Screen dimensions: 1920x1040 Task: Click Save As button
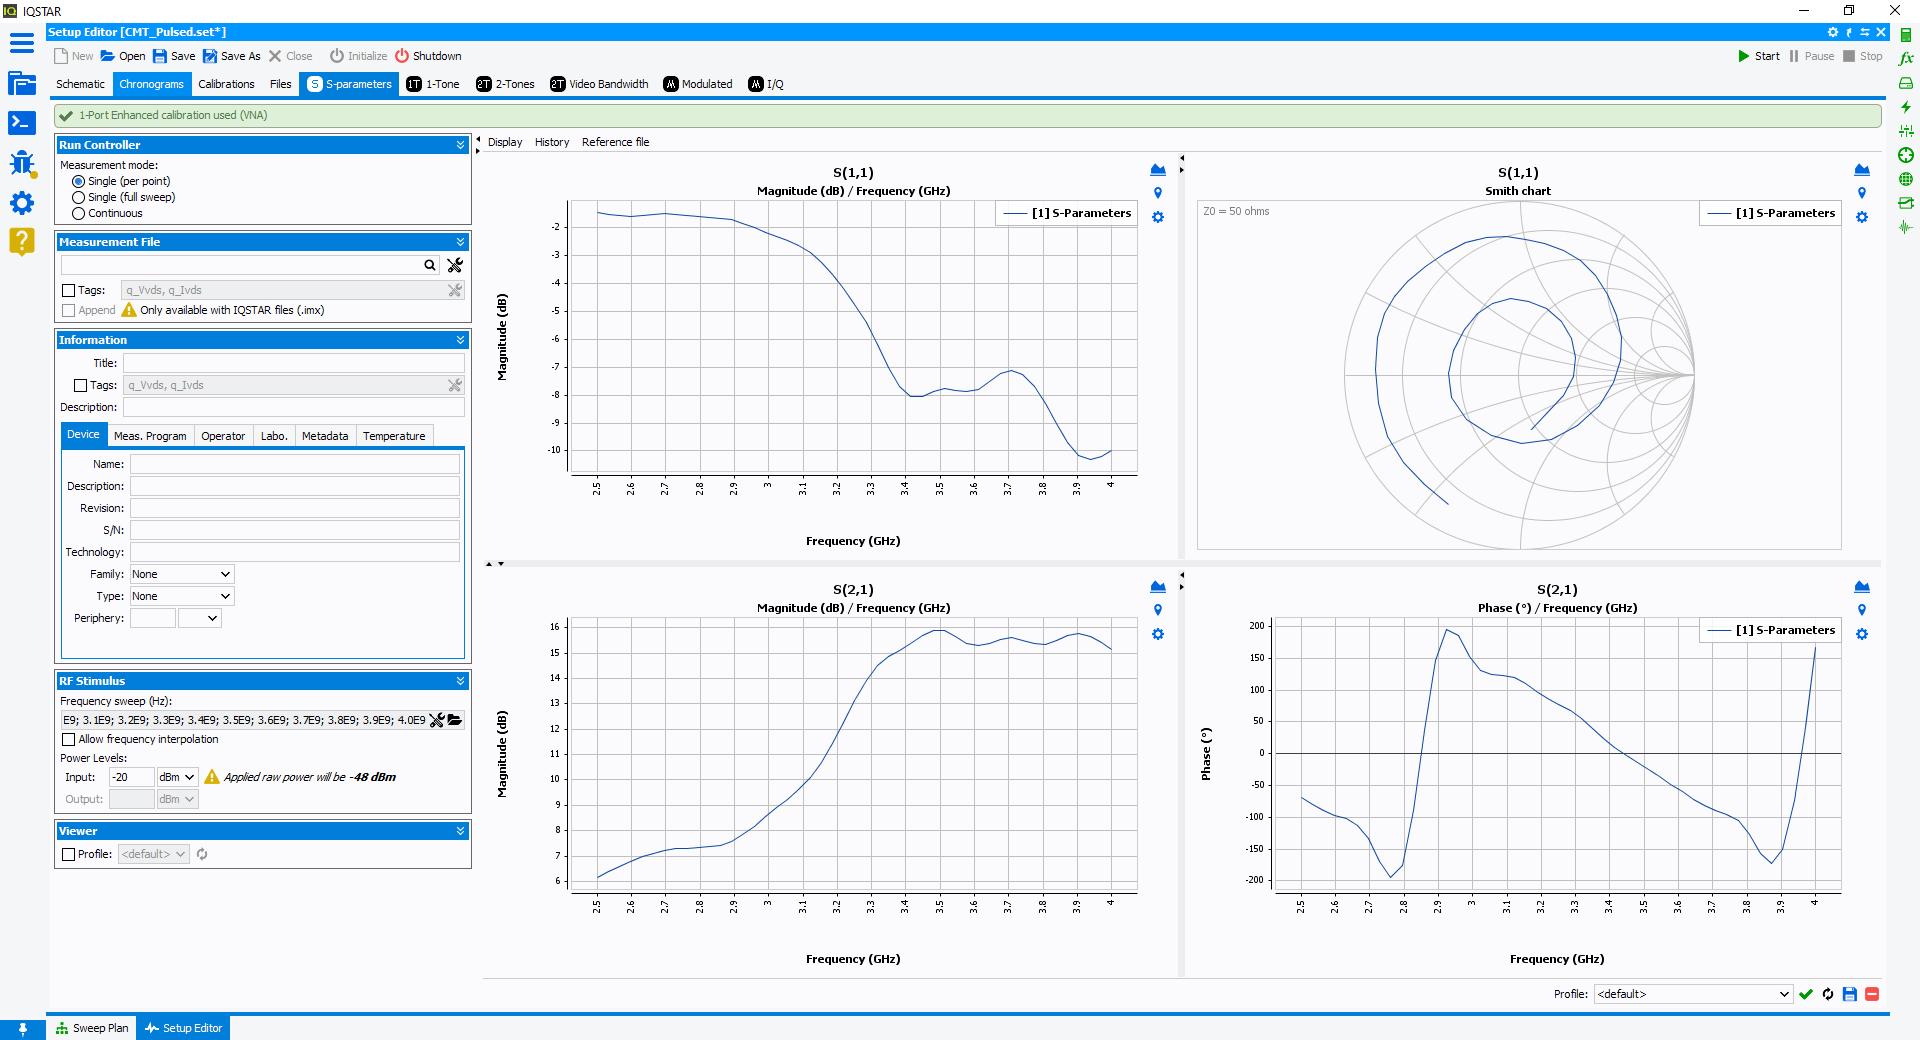232,56
